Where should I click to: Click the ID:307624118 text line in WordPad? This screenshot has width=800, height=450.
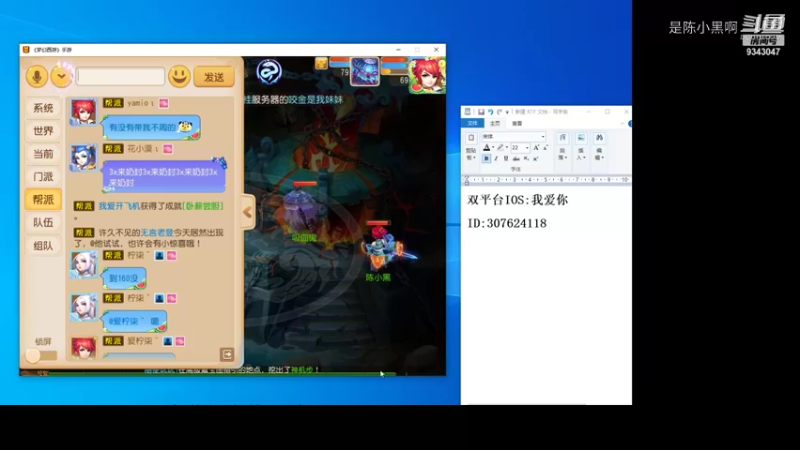pyautogui.click(x=507, y=223)
